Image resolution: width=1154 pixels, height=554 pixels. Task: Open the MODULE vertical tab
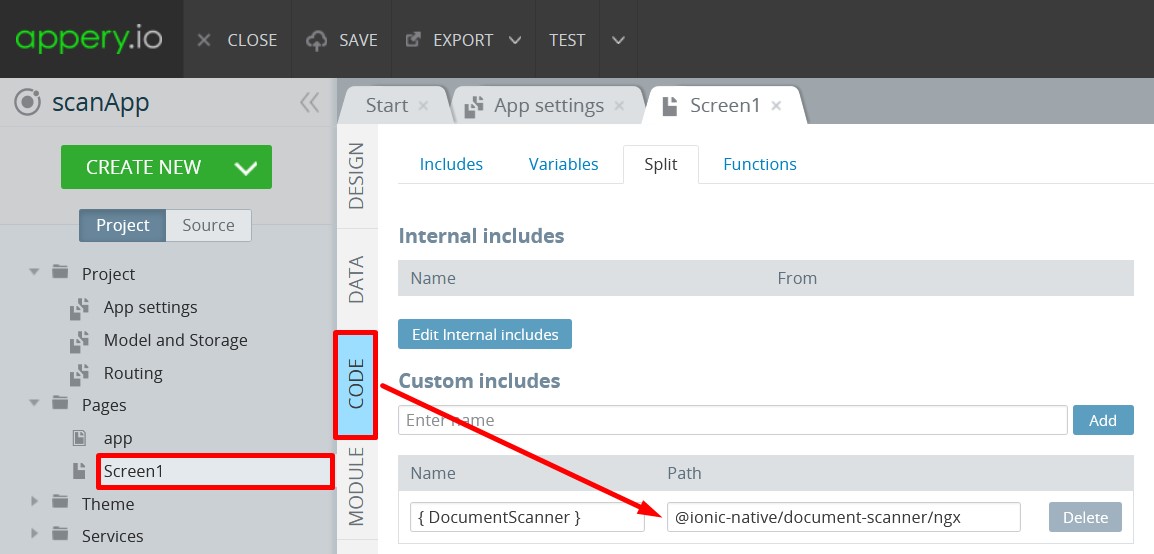tap(357, 487)
